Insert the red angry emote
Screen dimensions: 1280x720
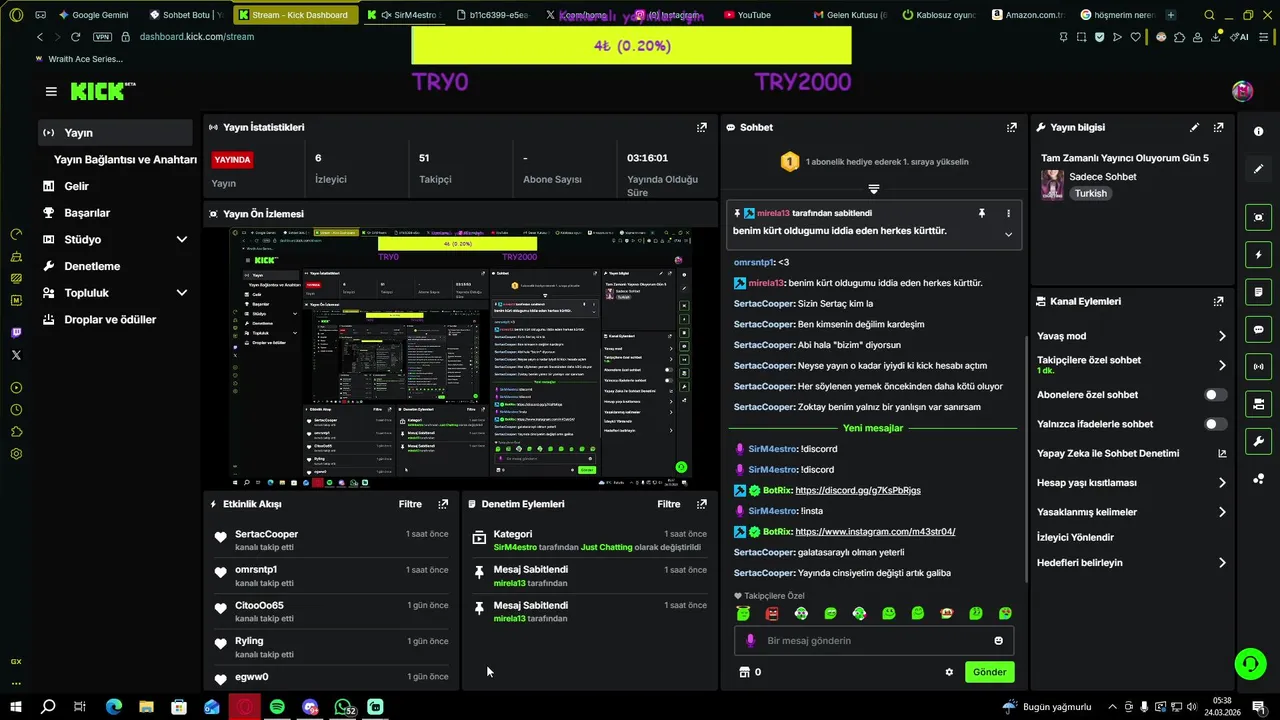pyautogui.click(x=772, y=613)
